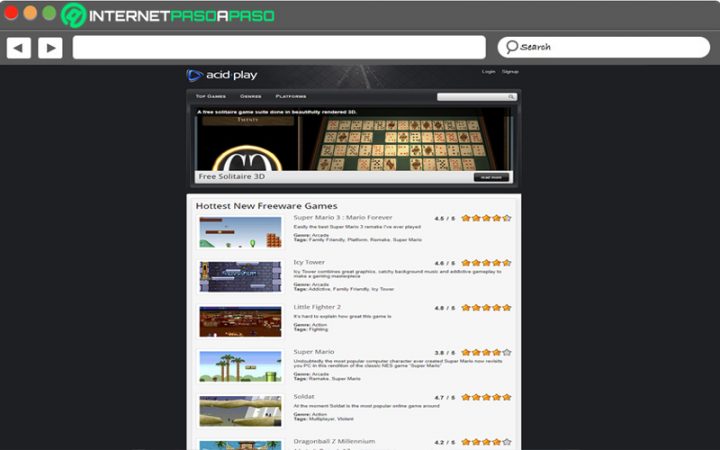Open the Genres menu
The image size is (720, 450).
tap(251, 96)
